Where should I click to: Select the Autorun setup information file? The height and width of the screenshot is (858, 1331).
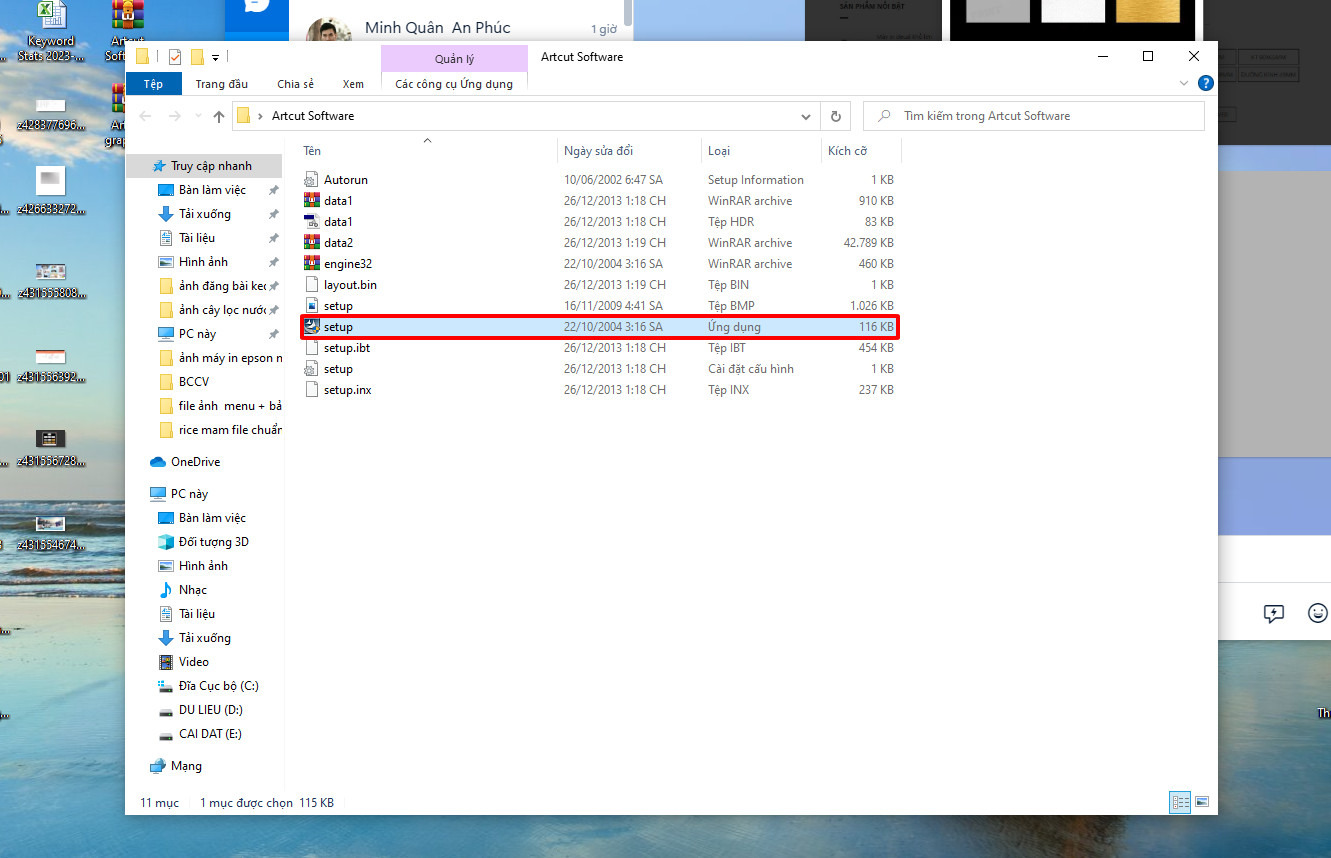click(600, 180)
